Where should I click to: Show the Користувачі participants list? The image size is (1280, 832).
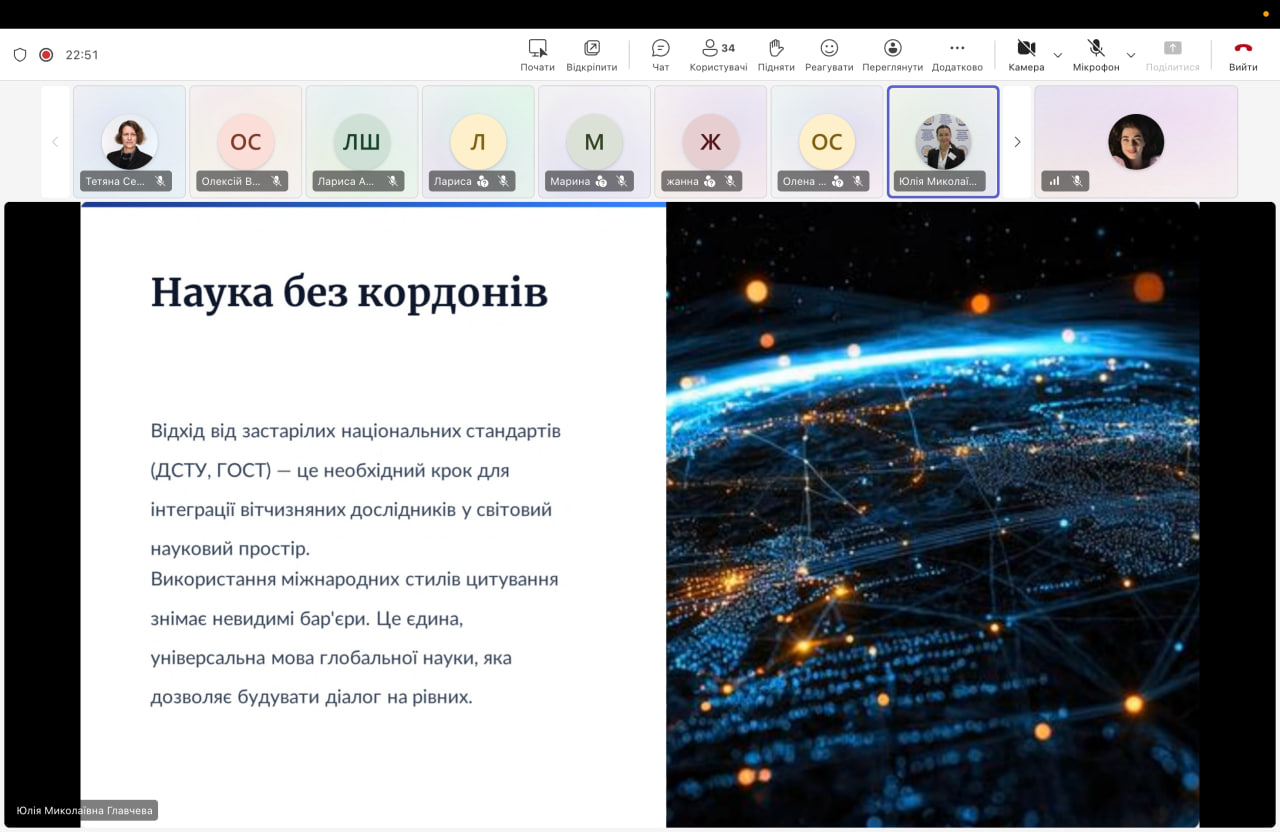tap(717, 54)
